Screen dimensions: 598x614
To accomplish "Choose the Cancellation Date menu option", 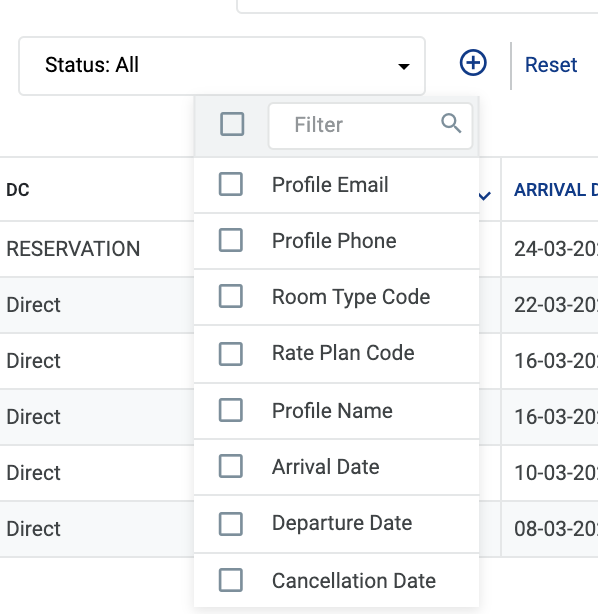I will click(336, 580).
